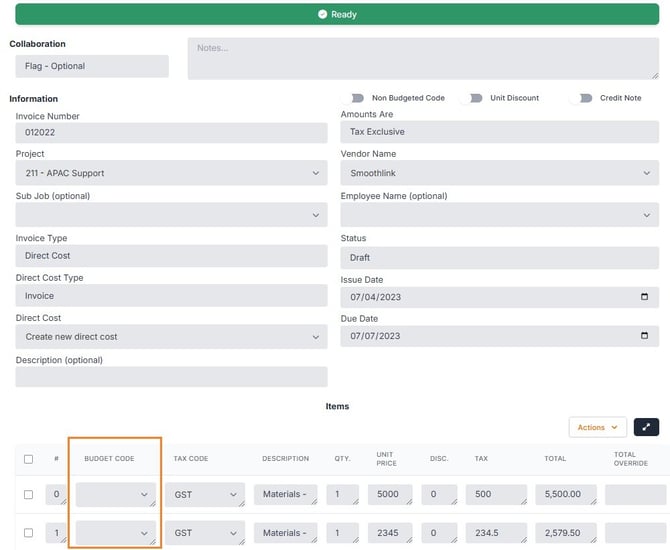Click the discount cell in row 1

tap(439, 533)
